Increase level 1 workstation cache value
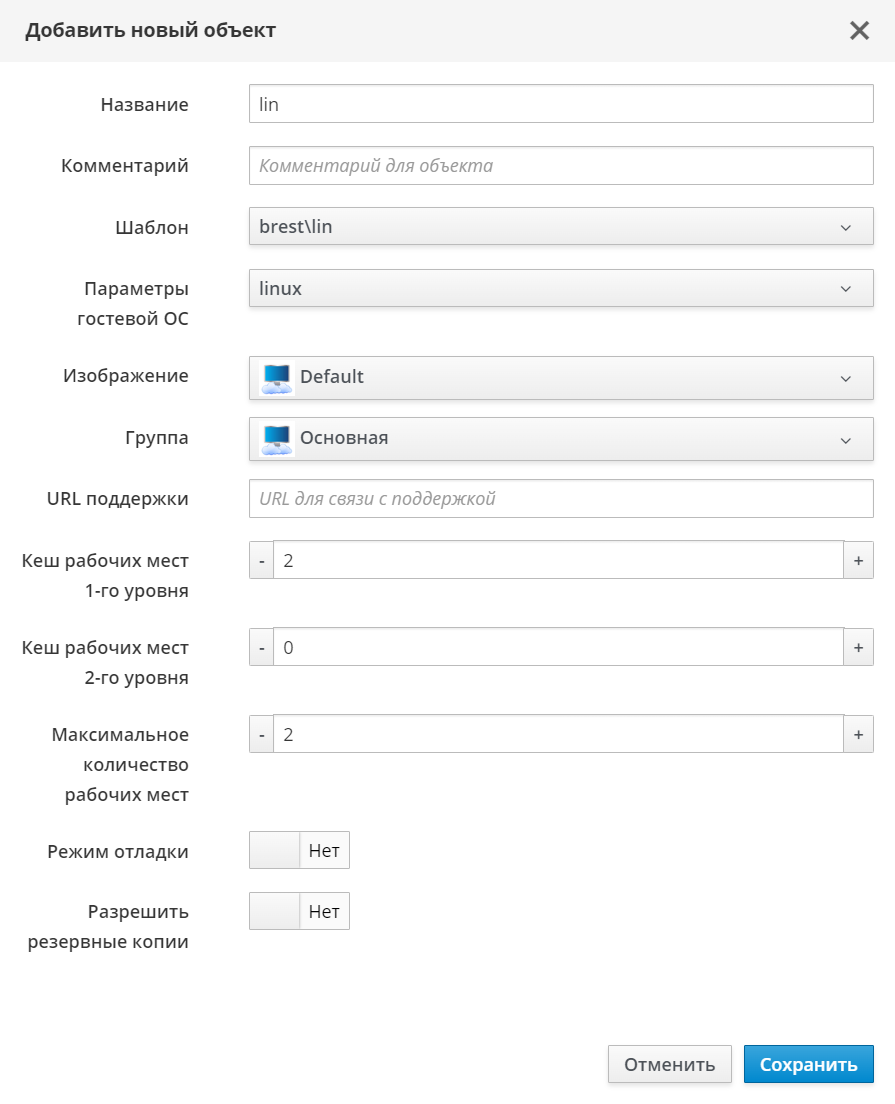Viewport: 895px width, 1104px height. (x=858, y=561)
